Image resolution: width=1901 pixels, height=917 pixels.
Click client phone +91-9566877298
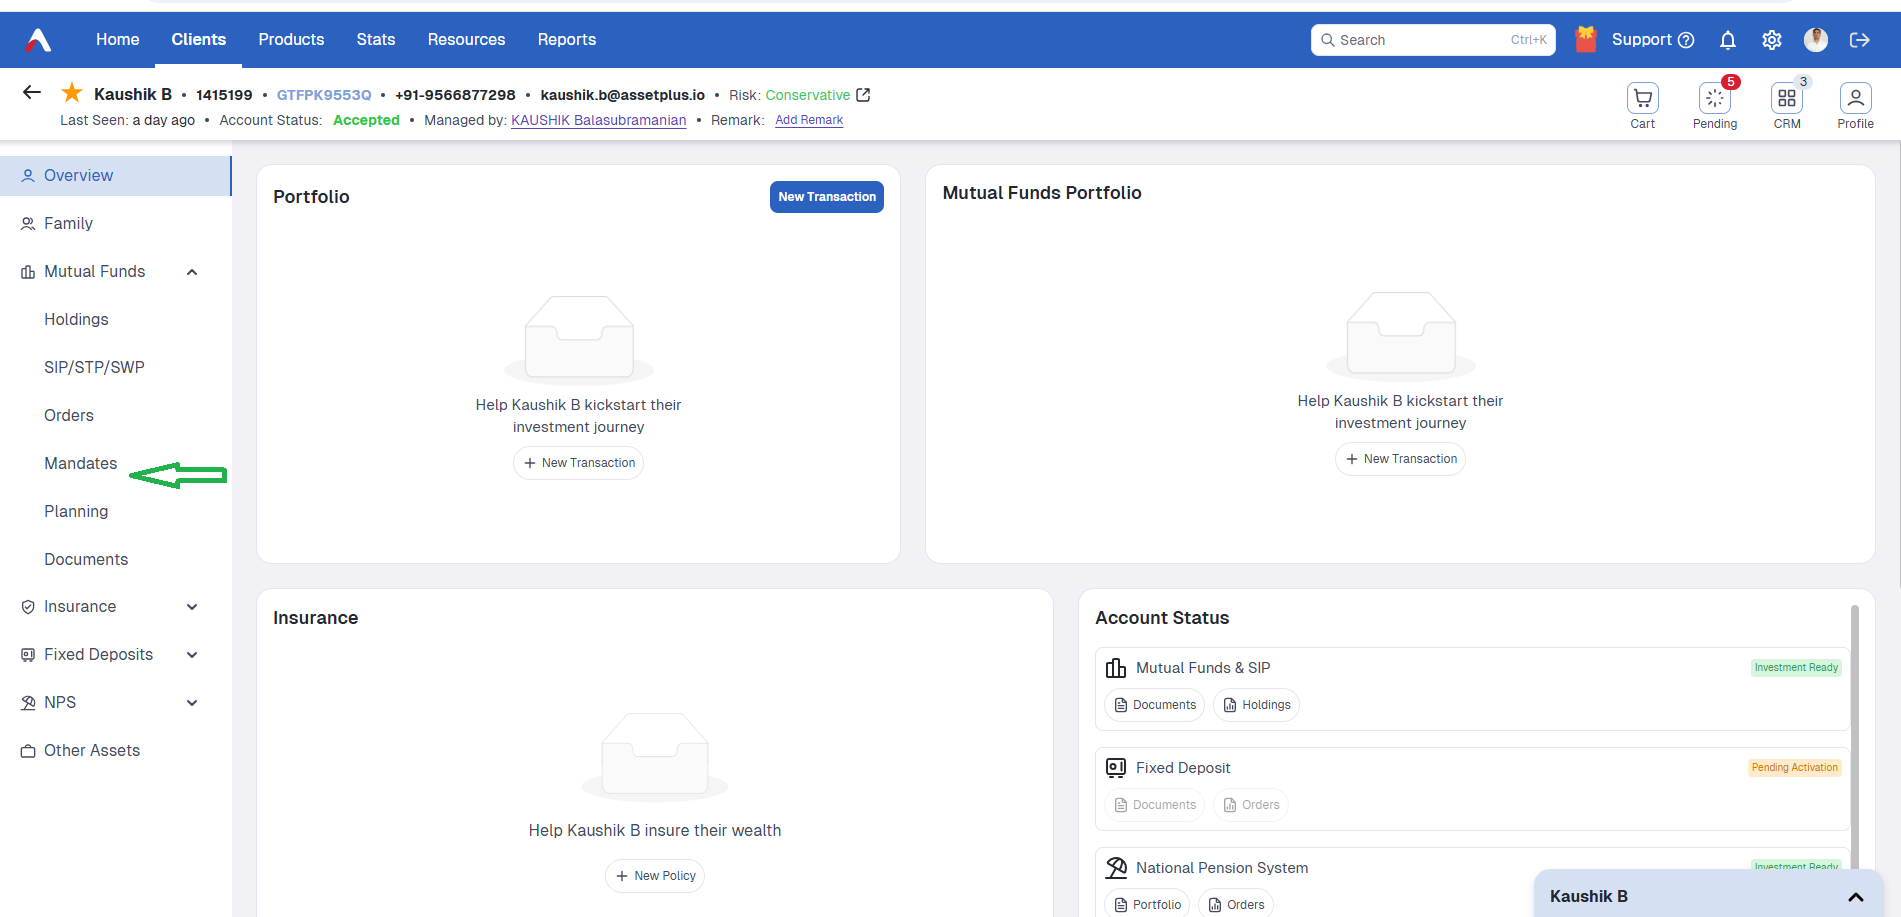tap(455, 95)
